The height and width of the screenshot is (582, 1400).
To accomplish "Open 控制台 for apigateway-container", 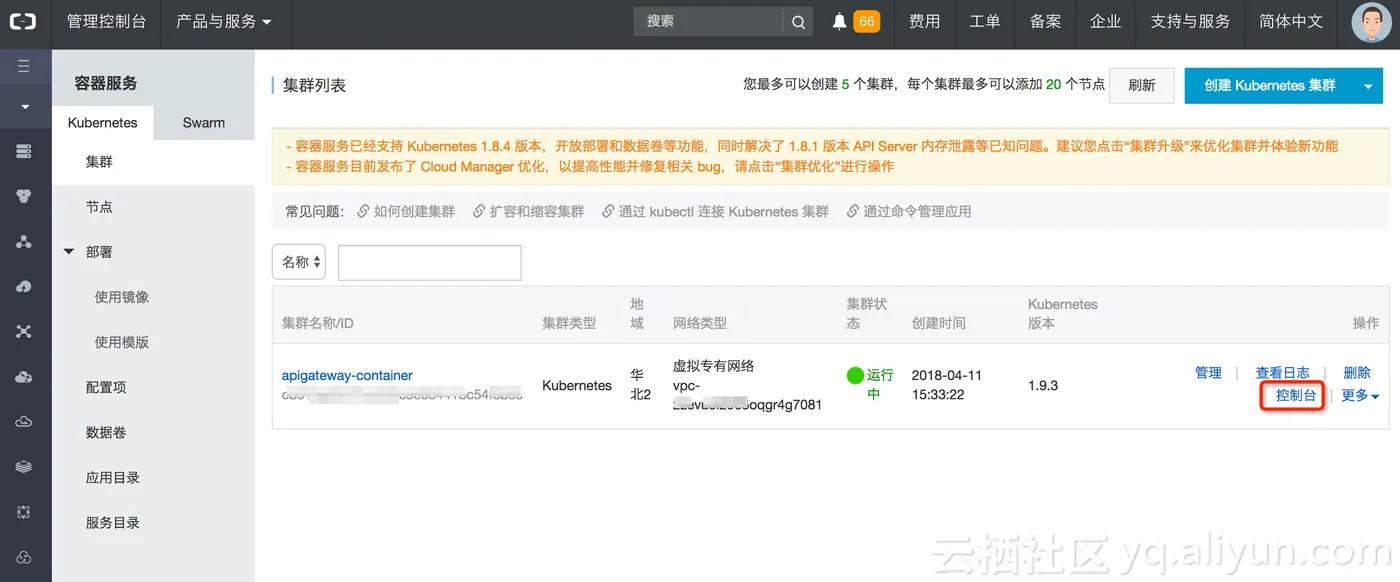I will click(x=1296, y=396).
